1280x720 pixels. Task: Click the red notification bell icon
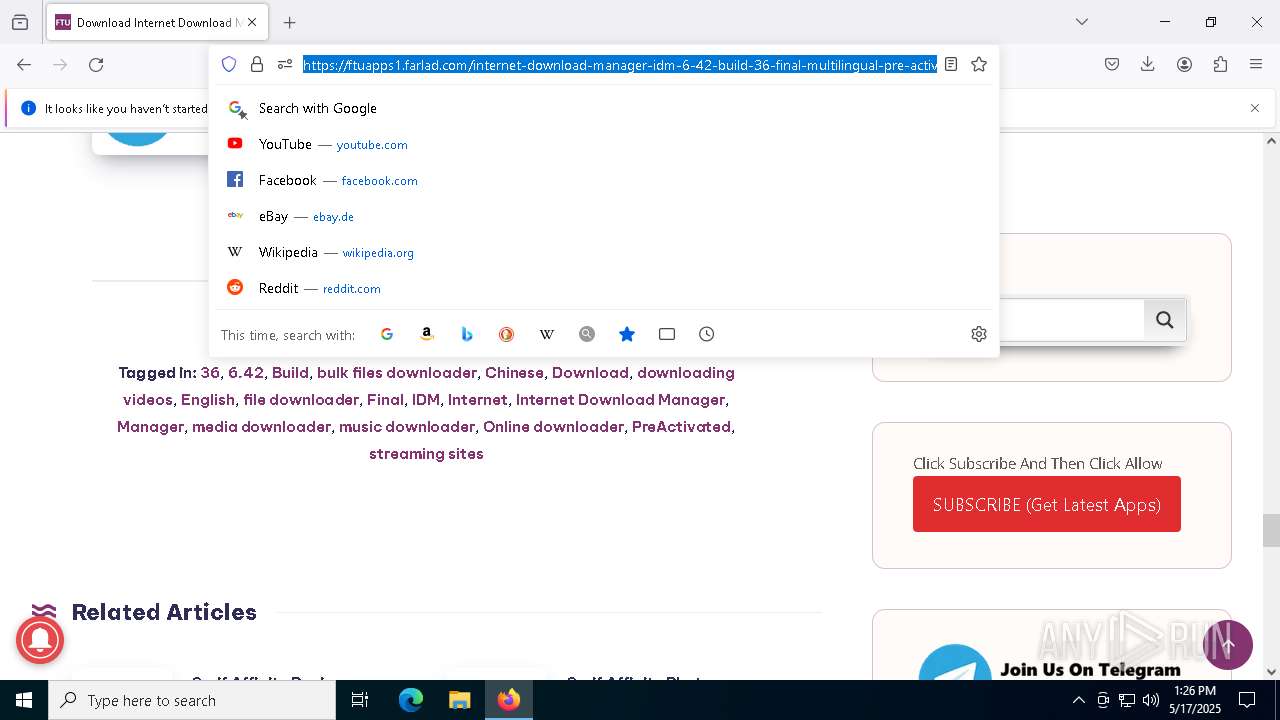click(40, 640)
